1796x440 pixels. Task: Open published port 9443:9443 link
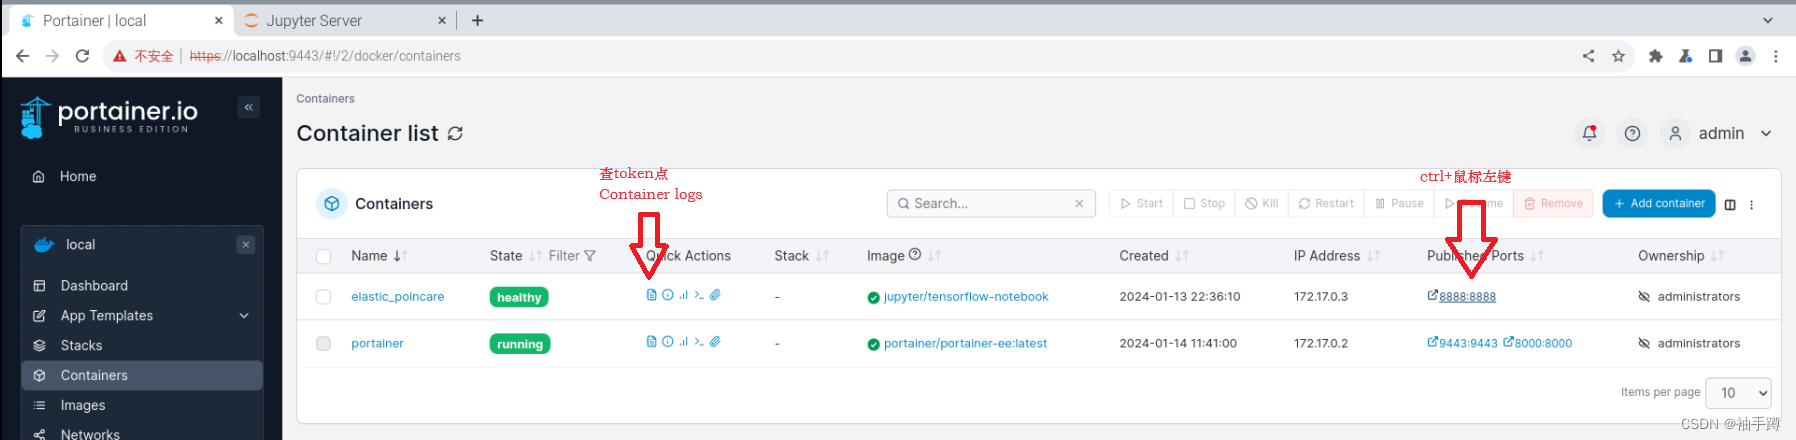coord(1462,343)
